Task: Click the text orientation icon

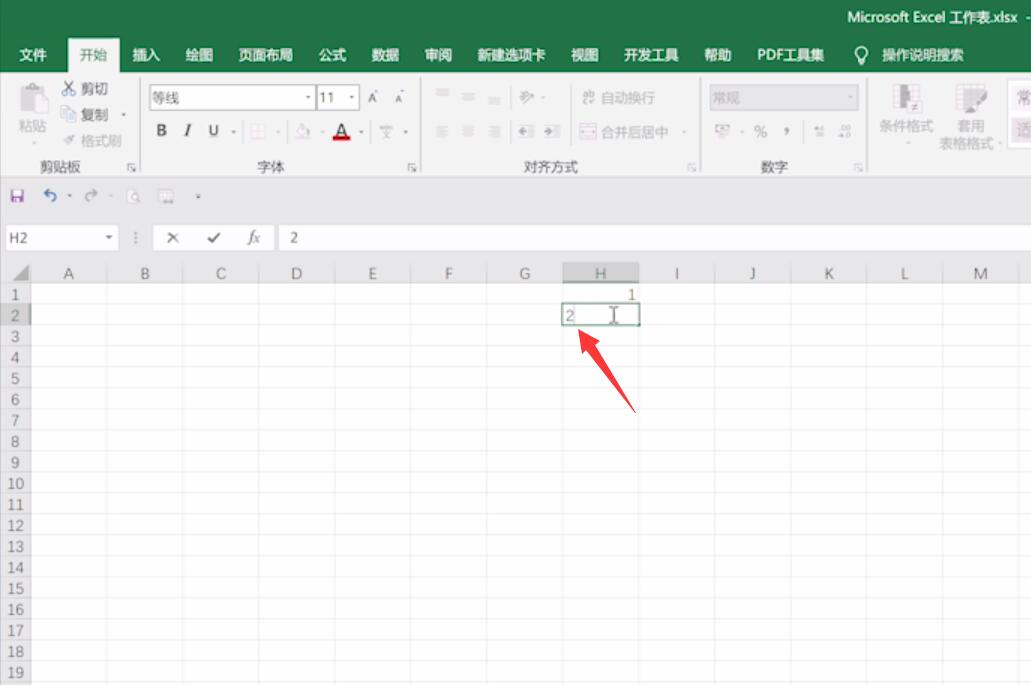Action: click(x=526, y=97)
